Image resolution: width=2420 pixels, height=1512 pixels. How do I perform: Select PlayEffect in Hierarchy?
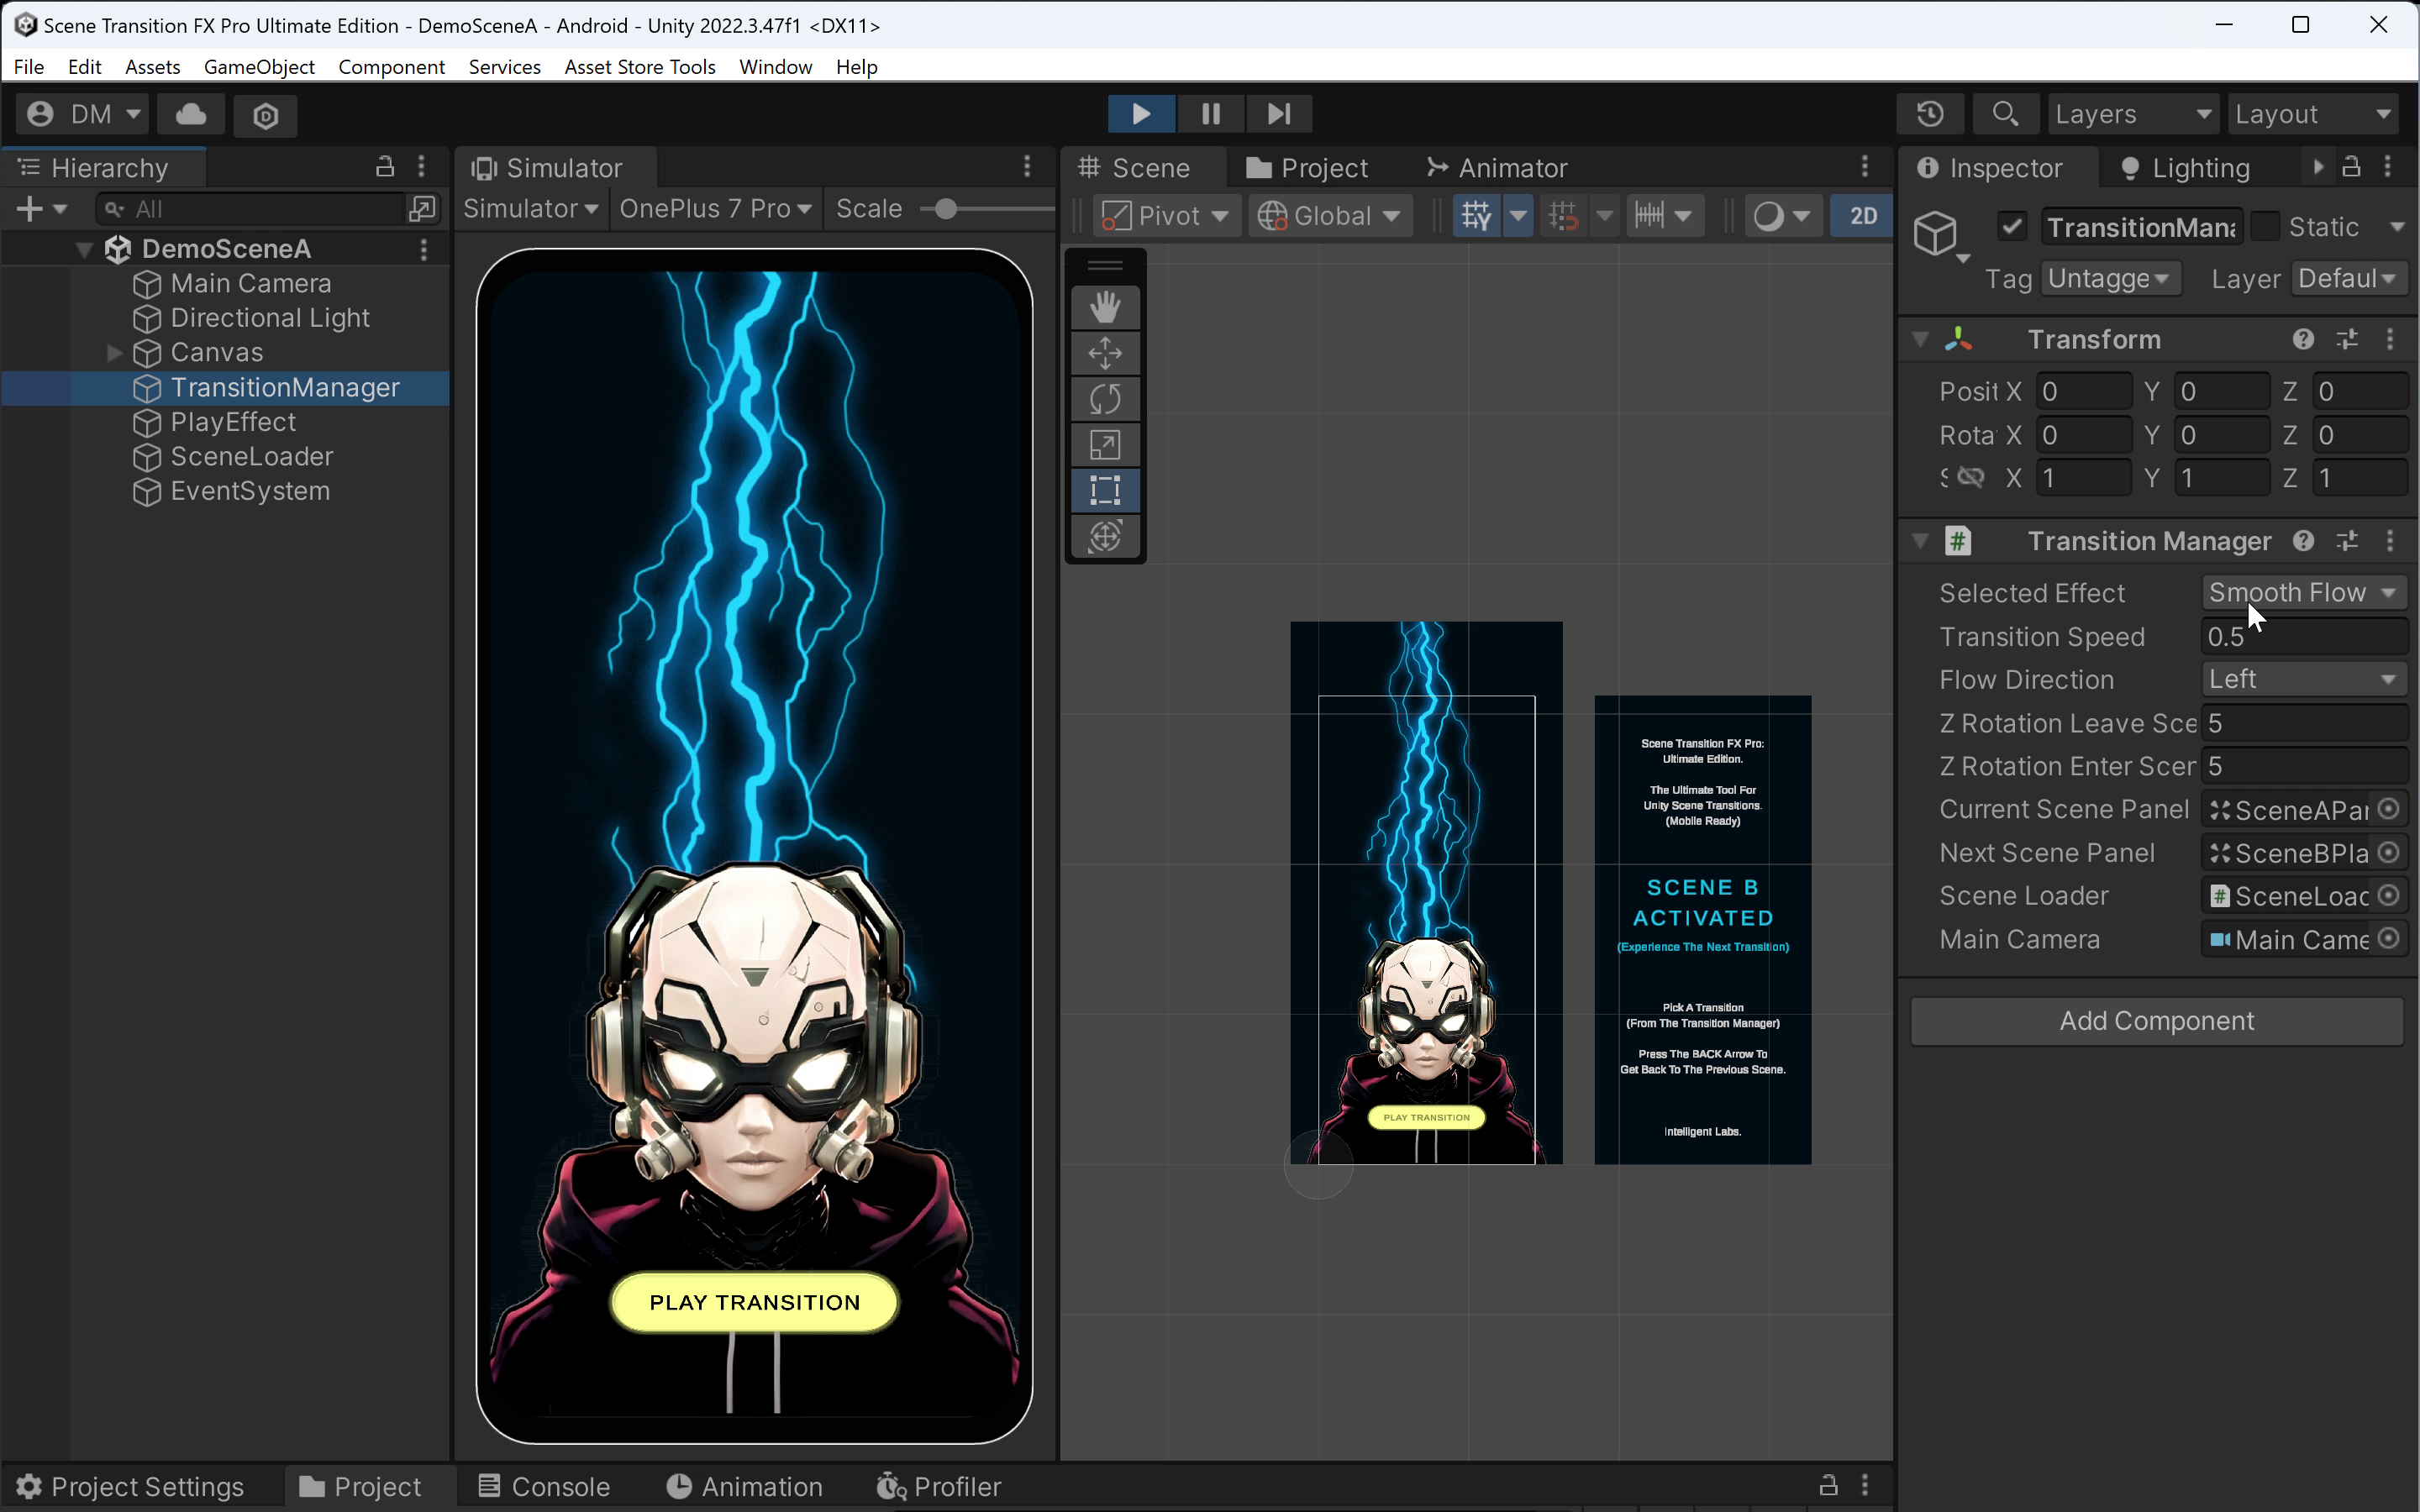pos(232,422)
